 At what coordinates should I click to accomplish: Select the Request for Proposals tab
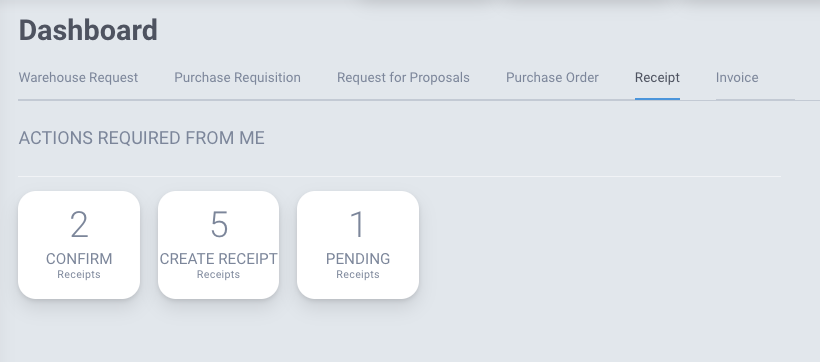coord(403,77)
